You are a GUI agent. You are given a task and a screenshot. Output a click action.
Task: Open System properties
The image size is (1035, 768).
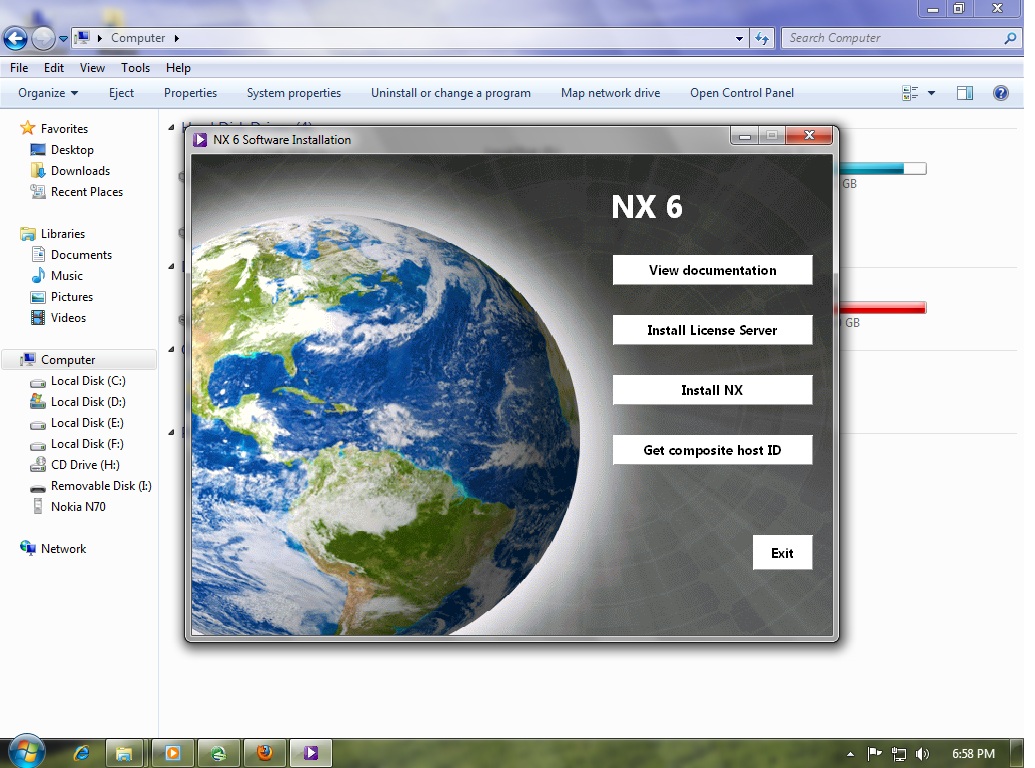tap(294, 93)
